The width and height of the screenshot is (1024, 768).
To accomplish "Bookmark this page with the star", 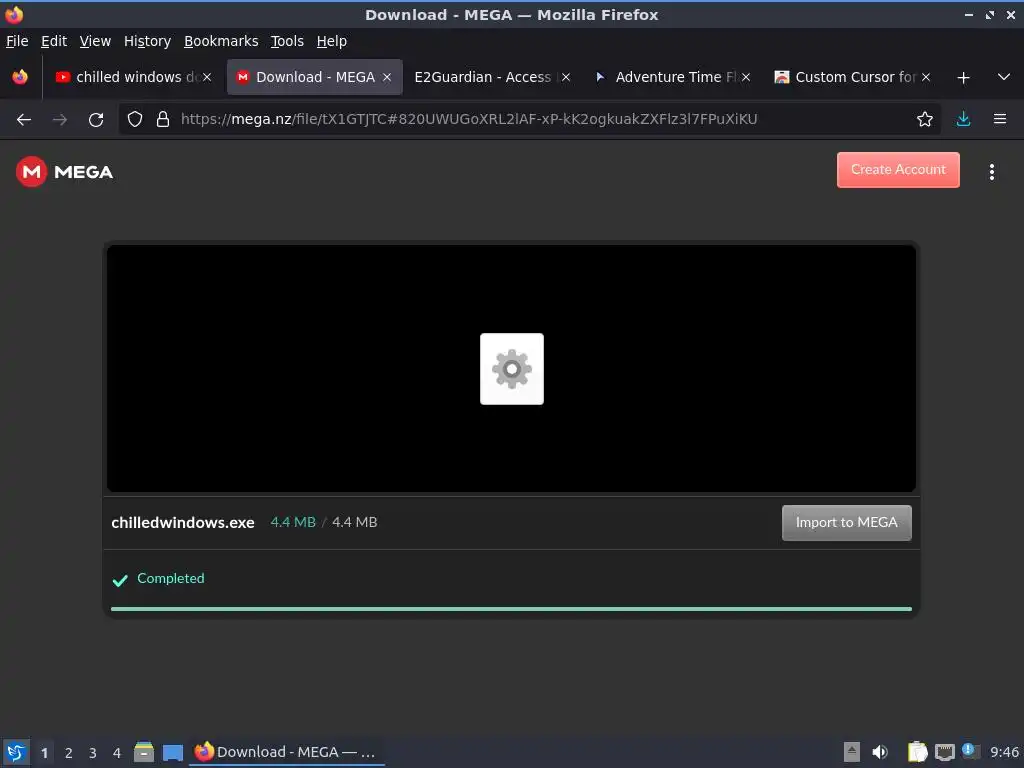I will 925,119.
